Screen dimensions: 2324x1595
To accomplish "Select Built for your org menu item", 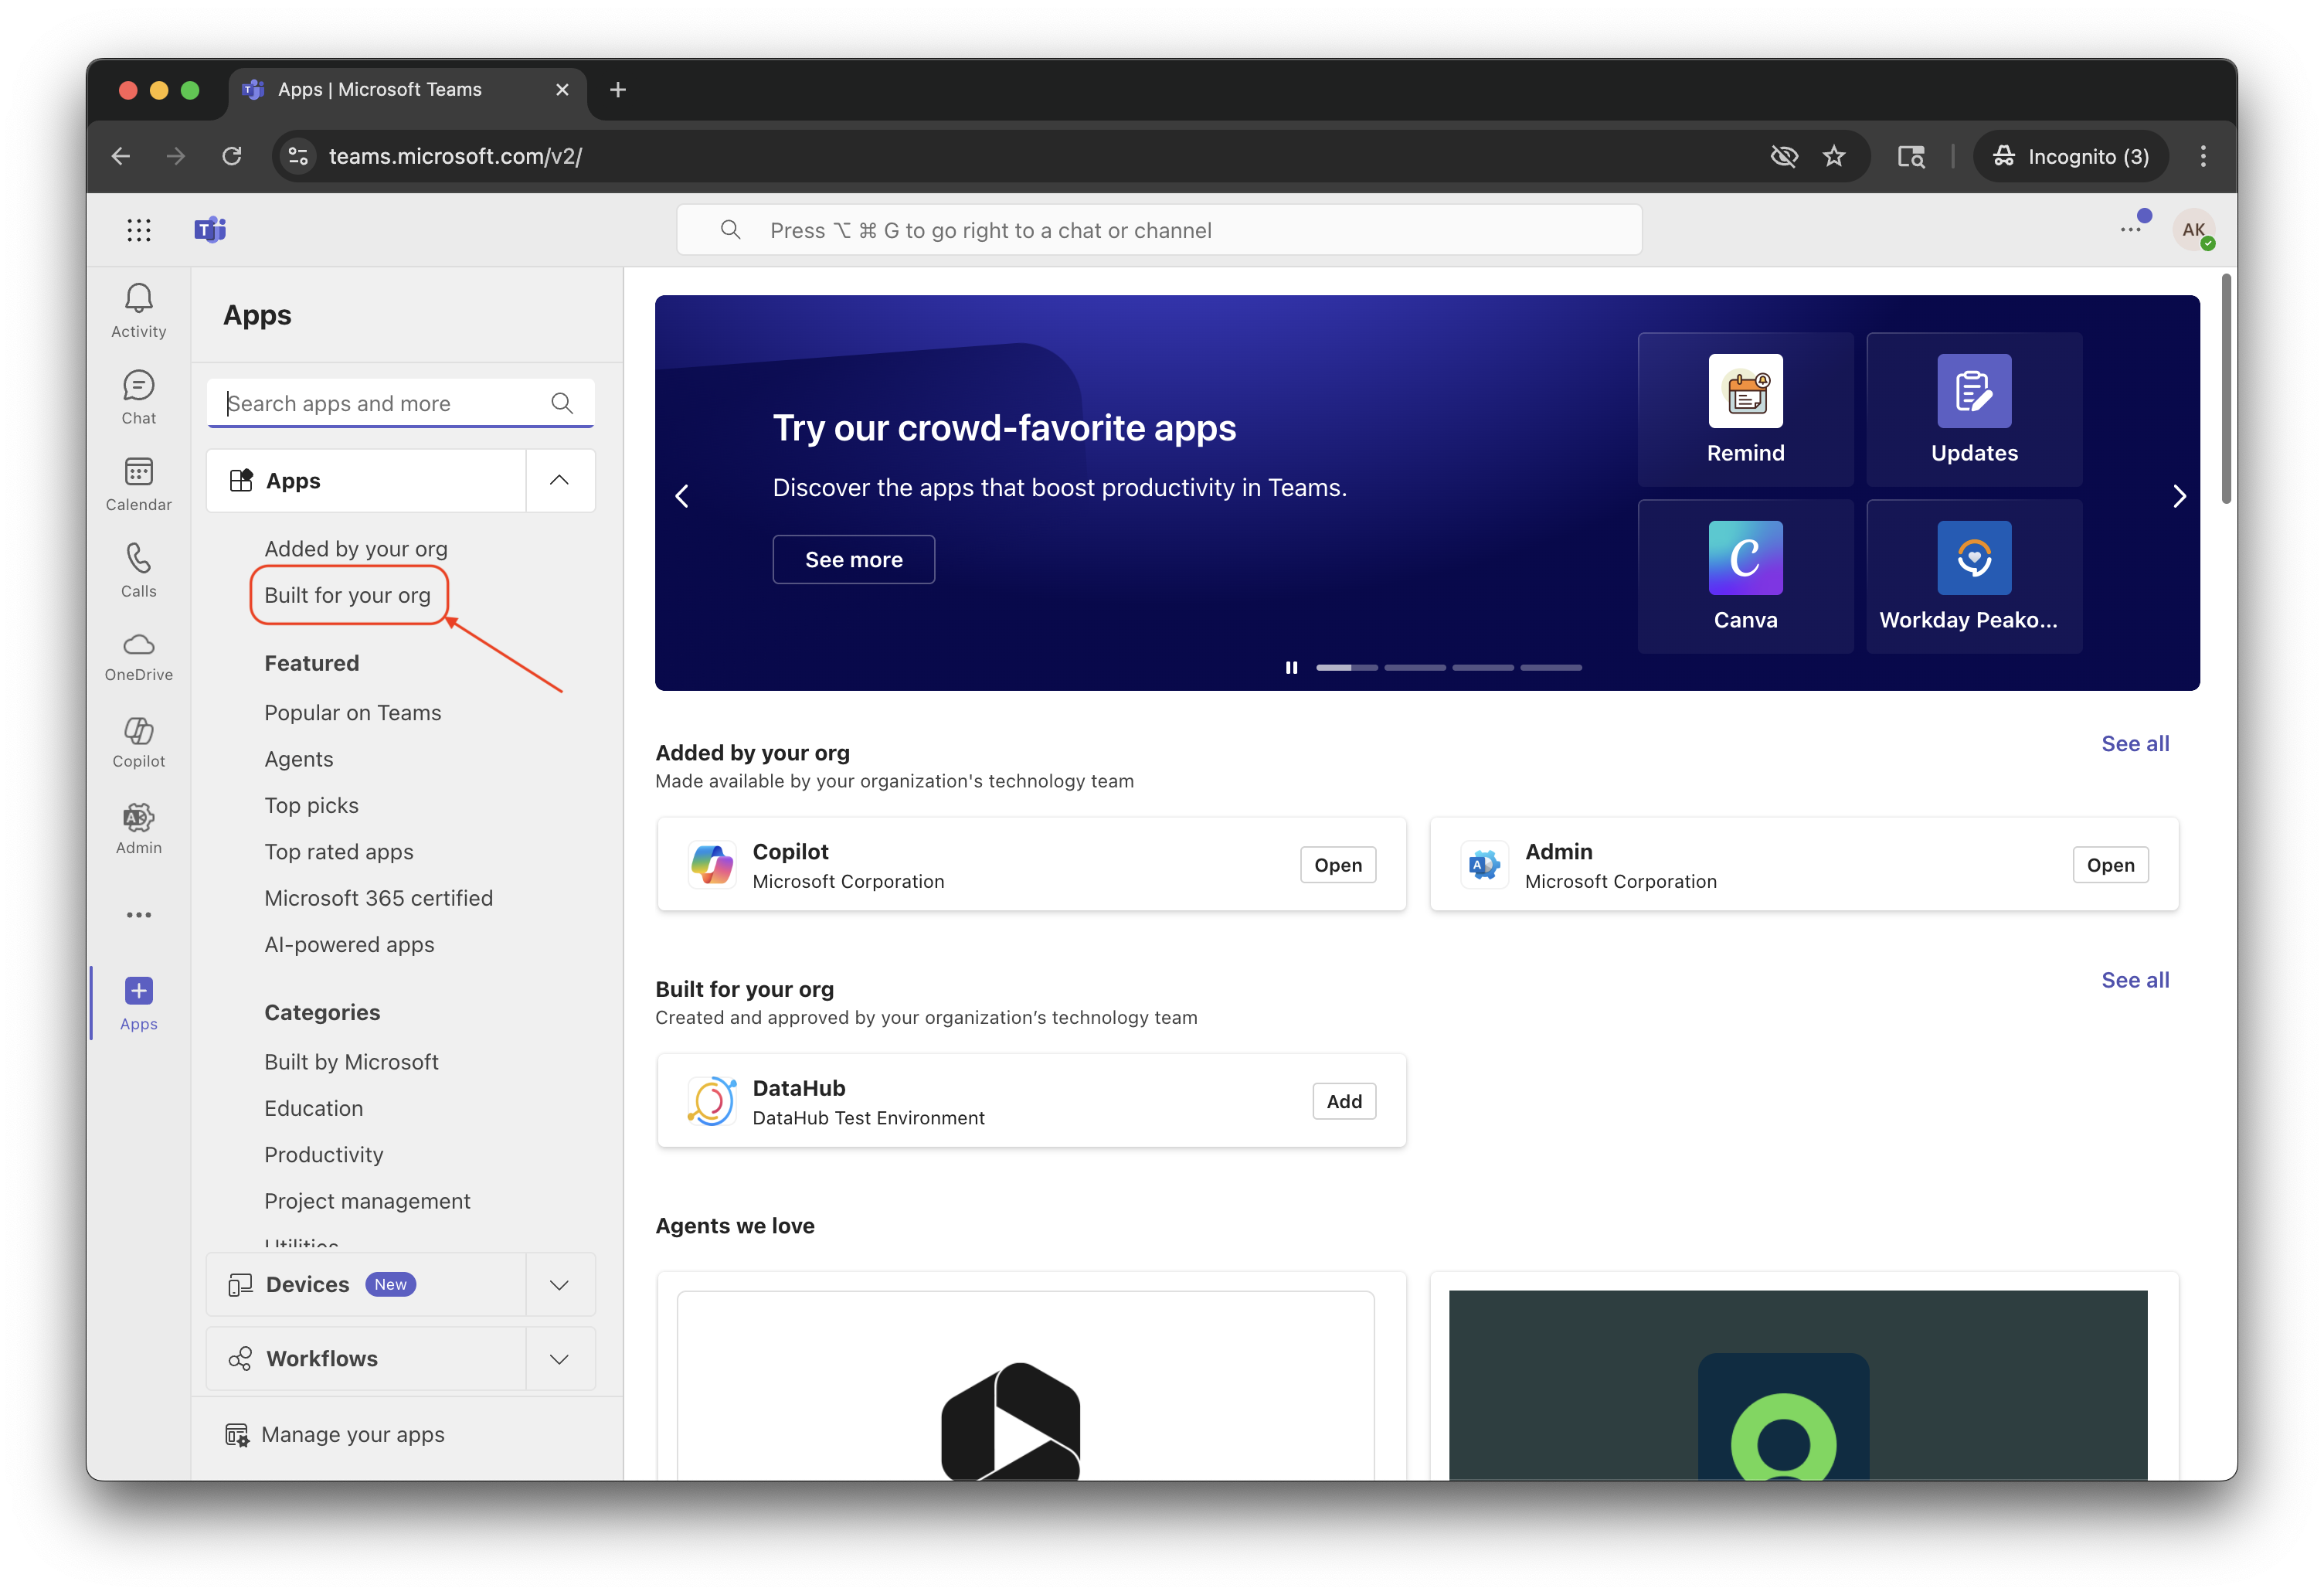I will tap(347, 595).
